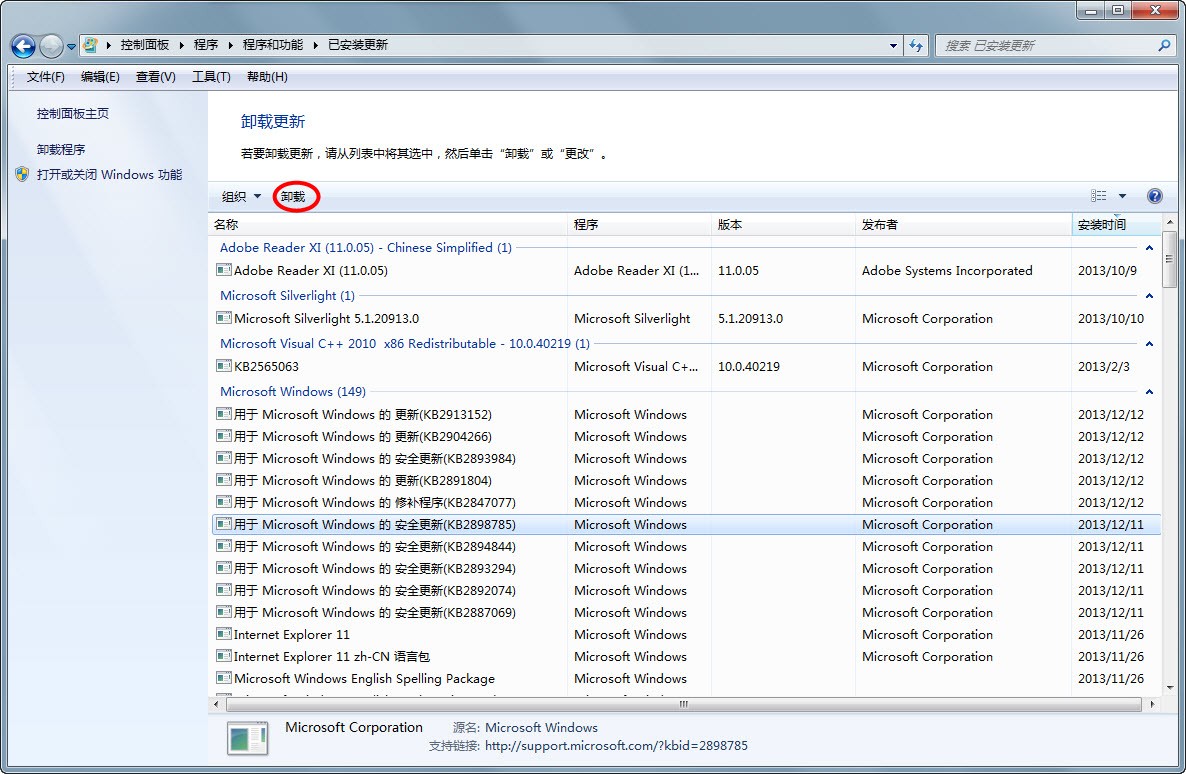Click the search magnifier icon
The width and height of the screenshot is (1186, 774).
pos(1164,46)
